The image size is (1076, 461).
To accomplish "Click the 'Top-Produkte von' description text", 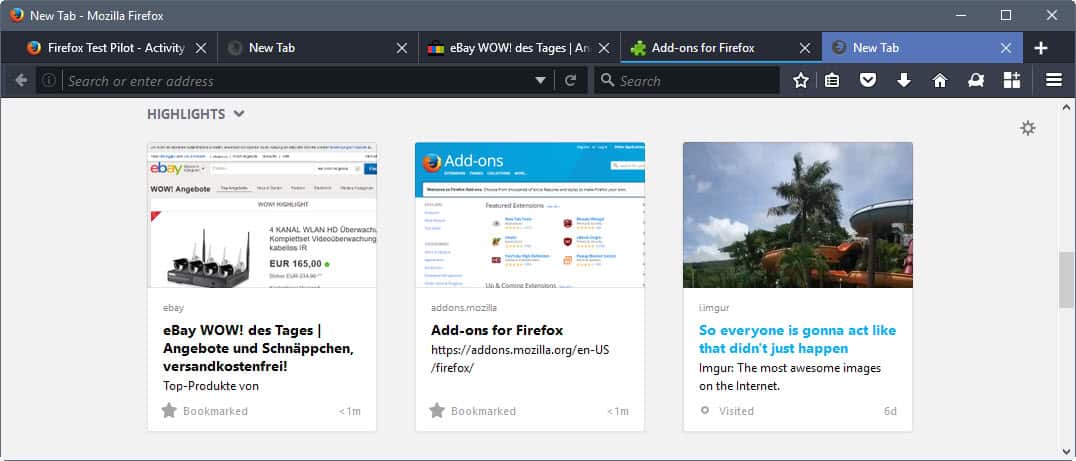I will 211,386.
